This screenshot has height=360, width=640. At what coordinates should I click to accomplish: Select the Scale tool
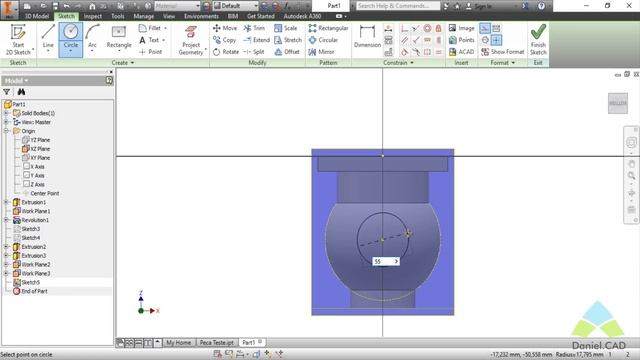point(286,28)
